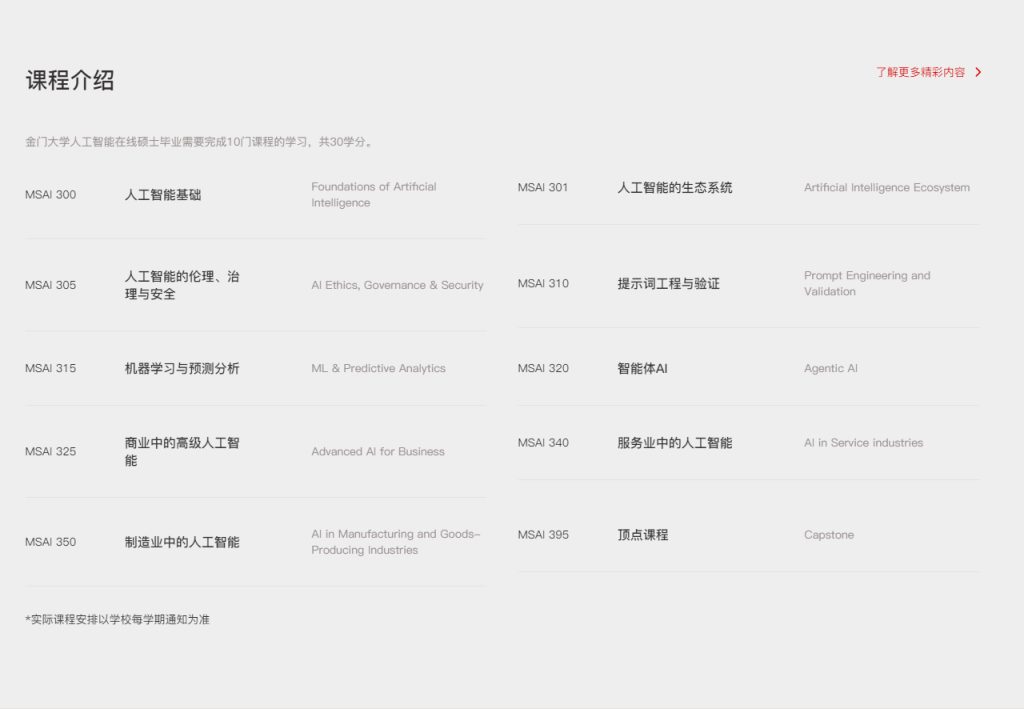Select the 提示词工程与验证 course

click(x=668, y=284)
